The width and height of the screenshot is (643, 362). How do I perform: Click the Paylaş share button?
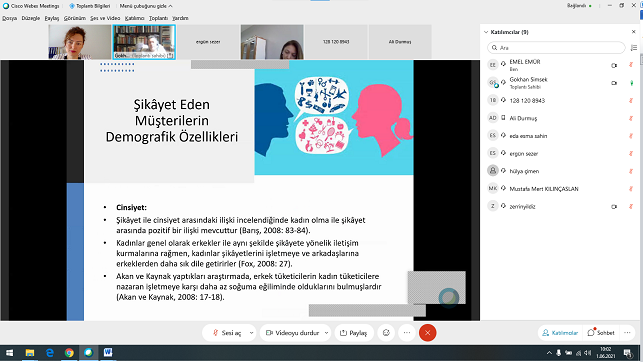354,333
